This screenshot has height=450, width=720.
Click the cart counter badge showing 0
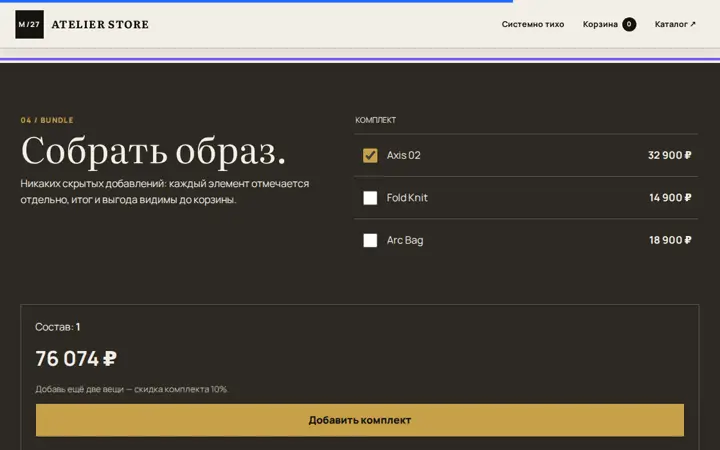pos(629,24)
